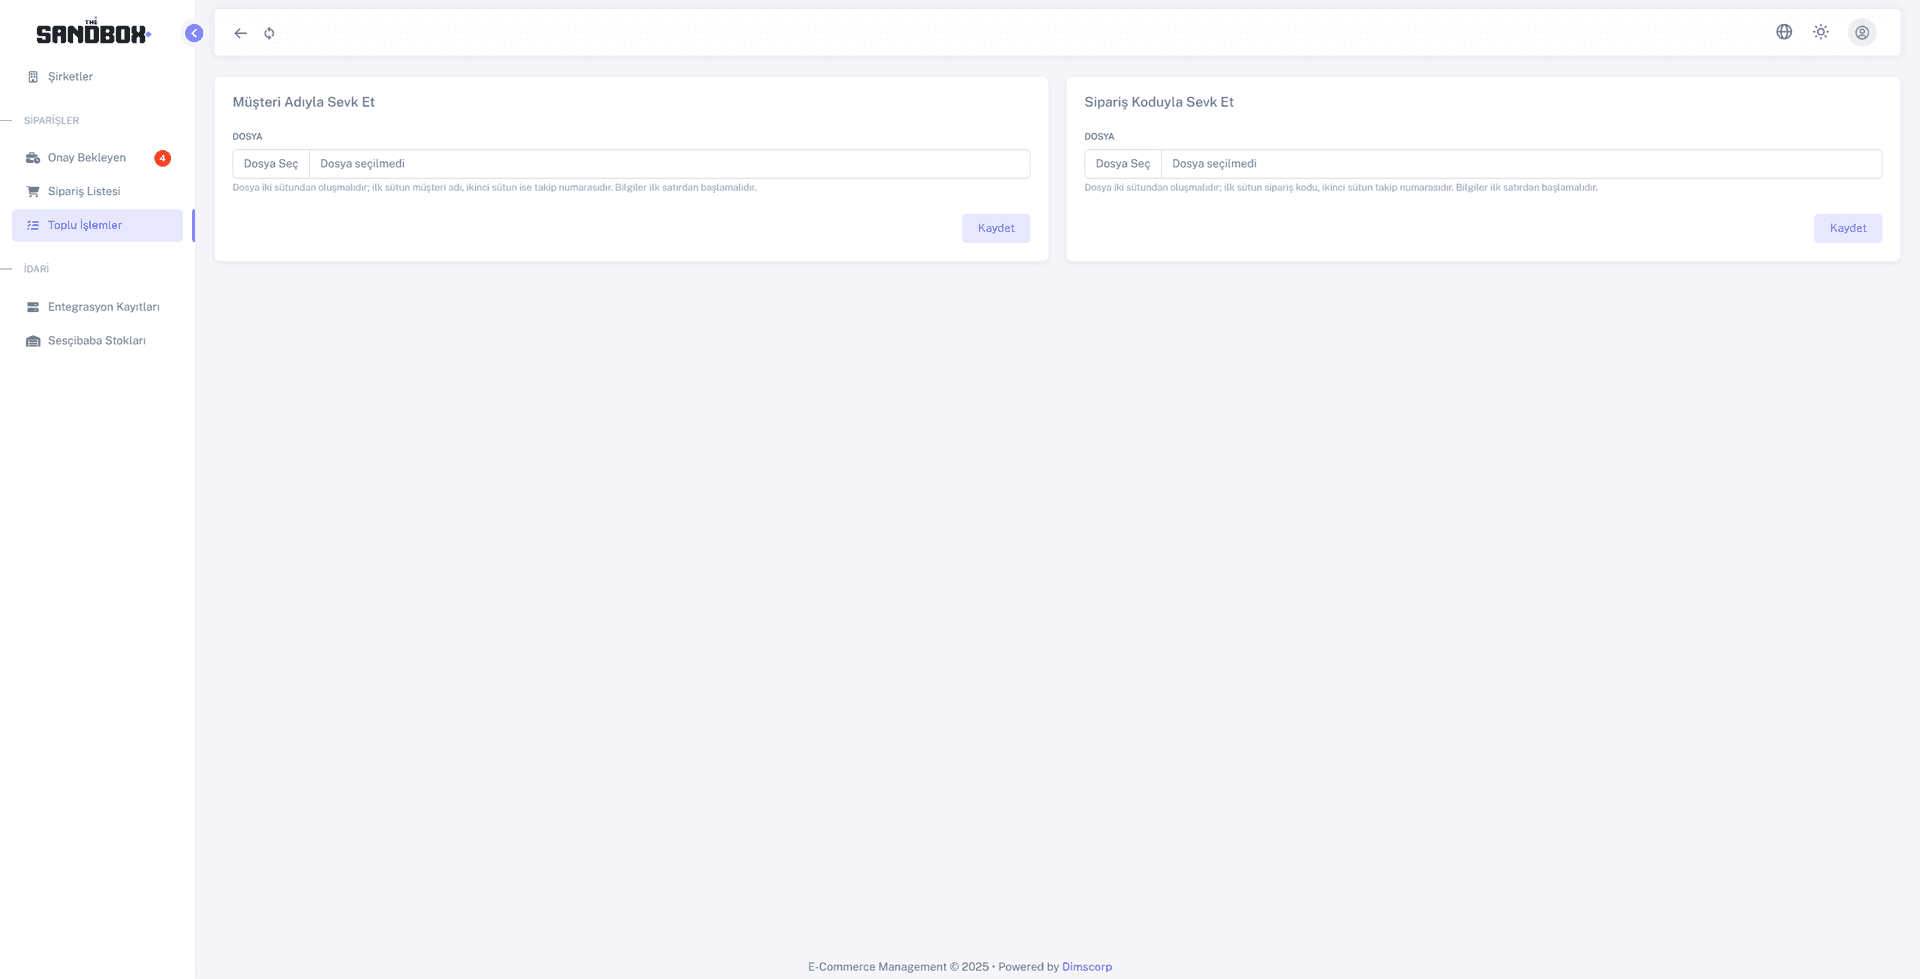The image size is (1920, 979).
Task: Click the red badge showing 4
Action: (162, 158)
